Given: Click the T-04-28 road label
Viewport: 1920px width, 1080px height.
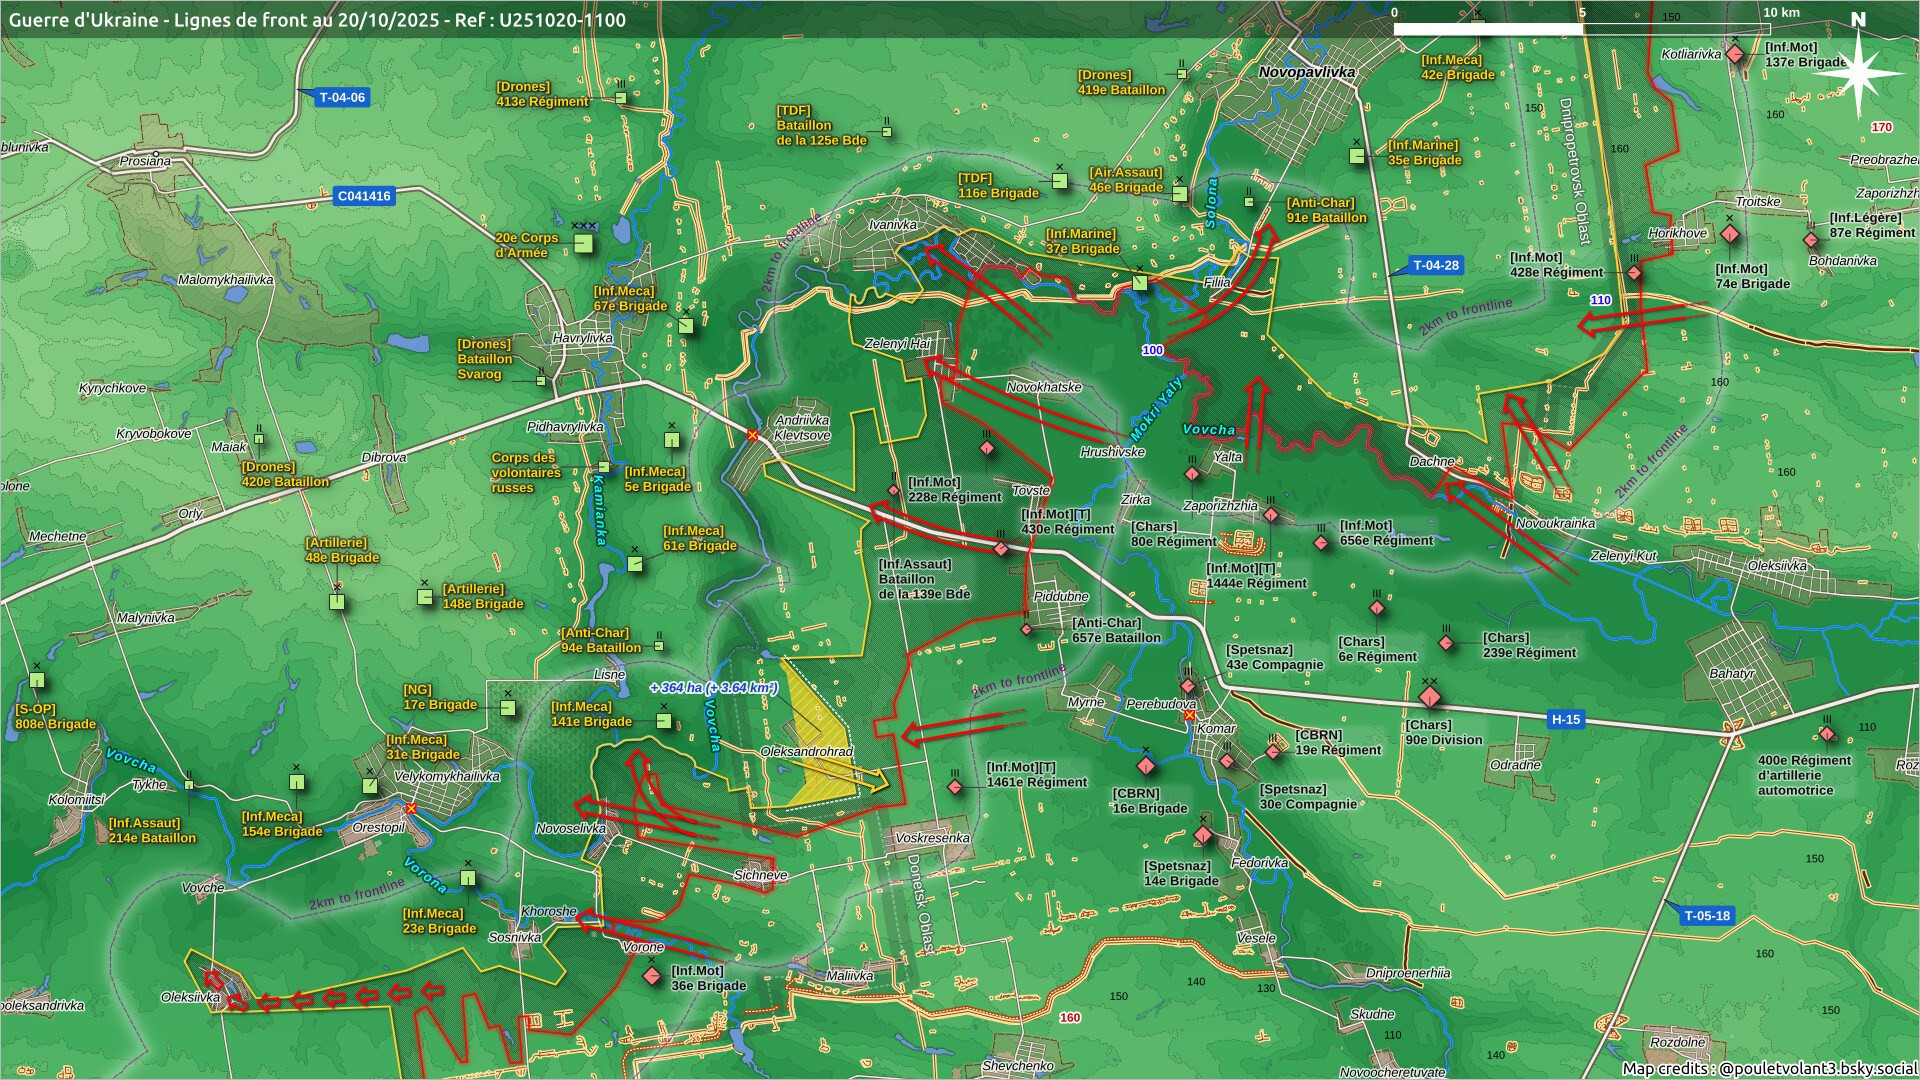Looking at the screenshot, I should [x=1435, y=265].
